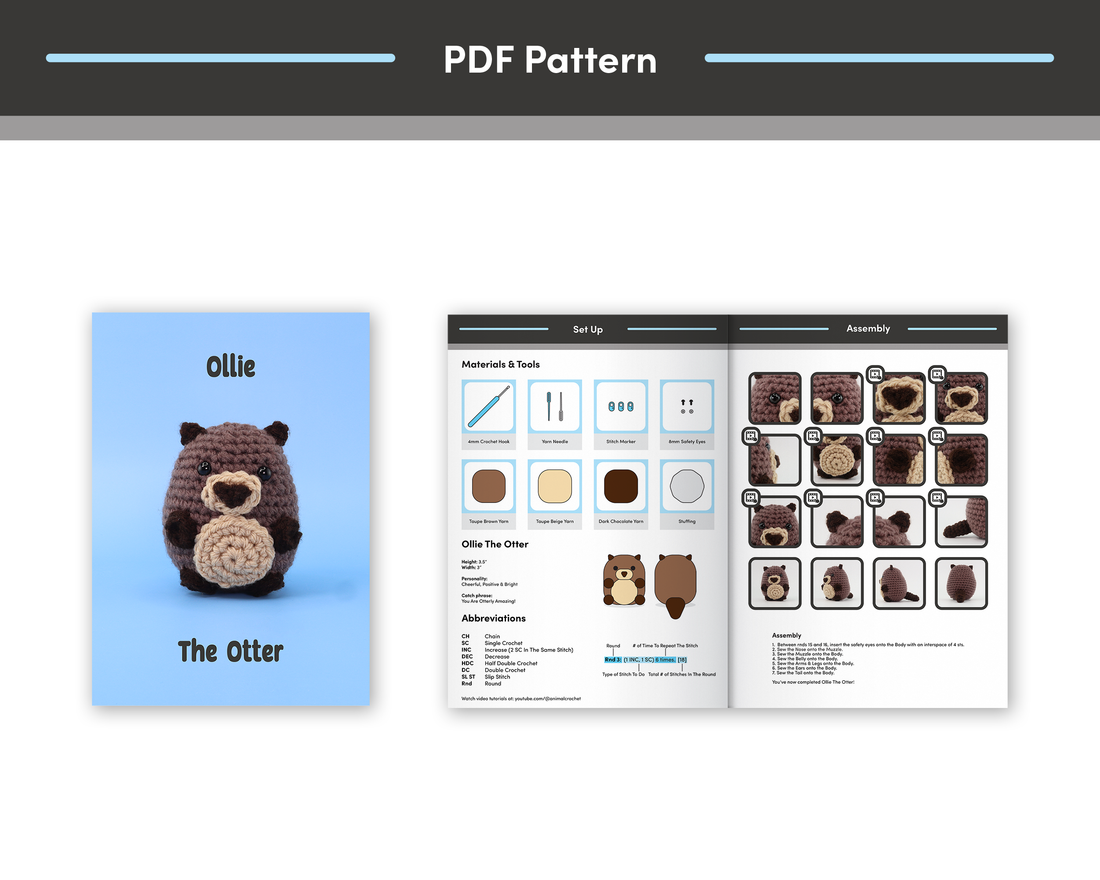Click the finished otter rear-view photo
Image resolution: width=1100 pixels, height=880 pixels.
(961, 583)
